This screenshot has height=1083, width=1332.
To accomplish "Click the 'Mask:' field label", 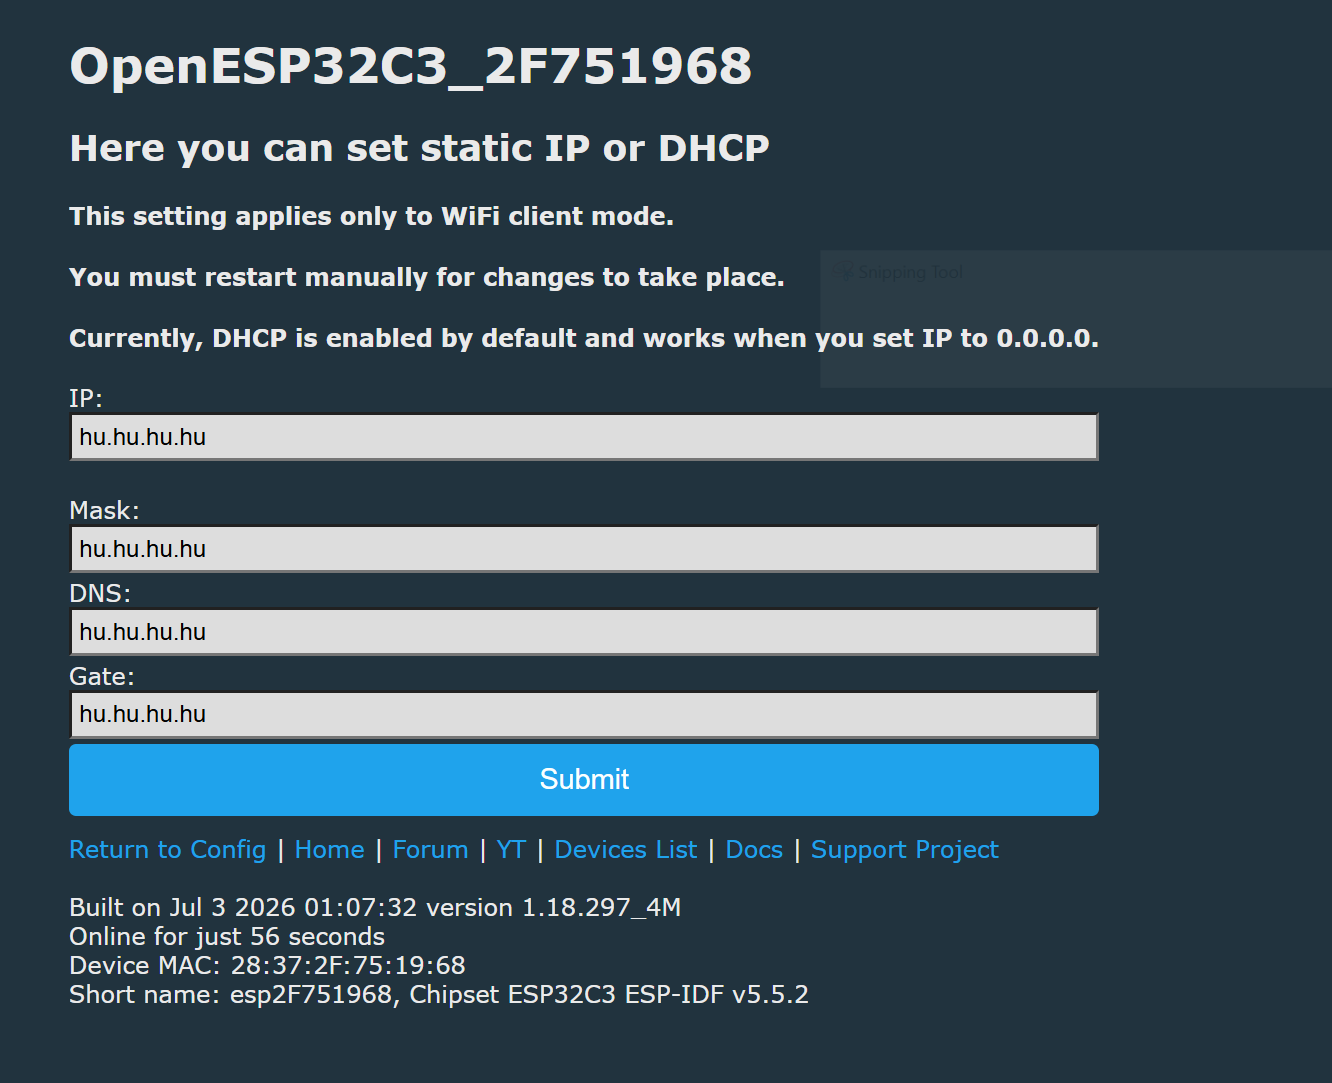I will click(104, 510).
